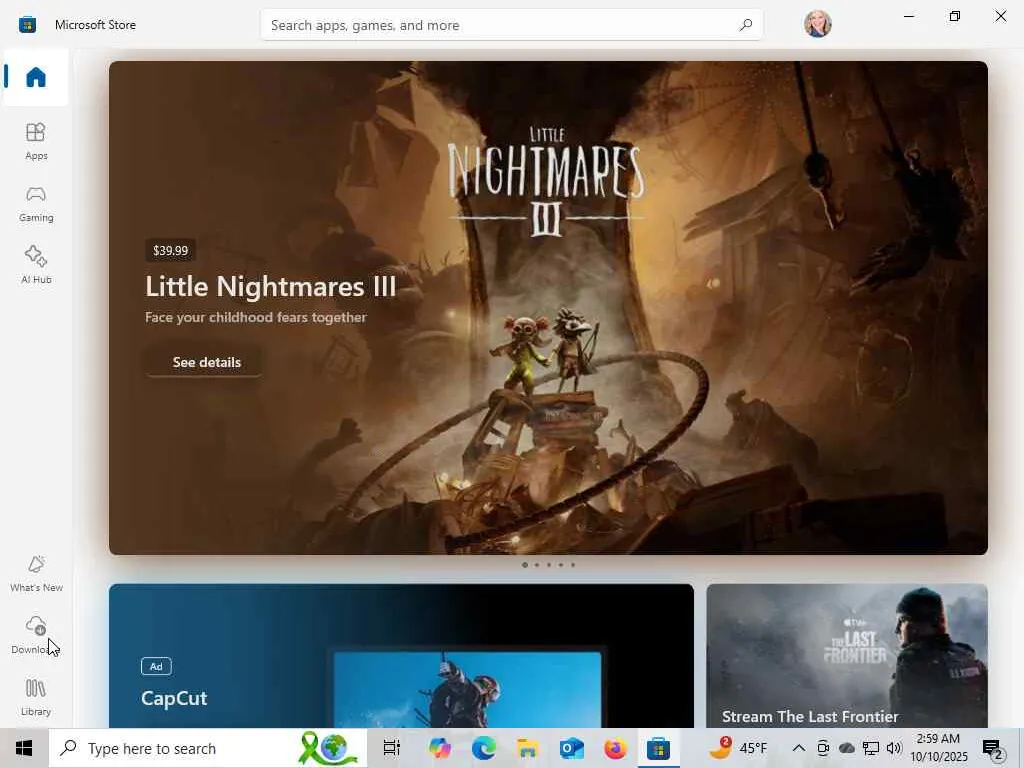
Task: Open the CapCut ad card
Action: click(x=401, y=656)
